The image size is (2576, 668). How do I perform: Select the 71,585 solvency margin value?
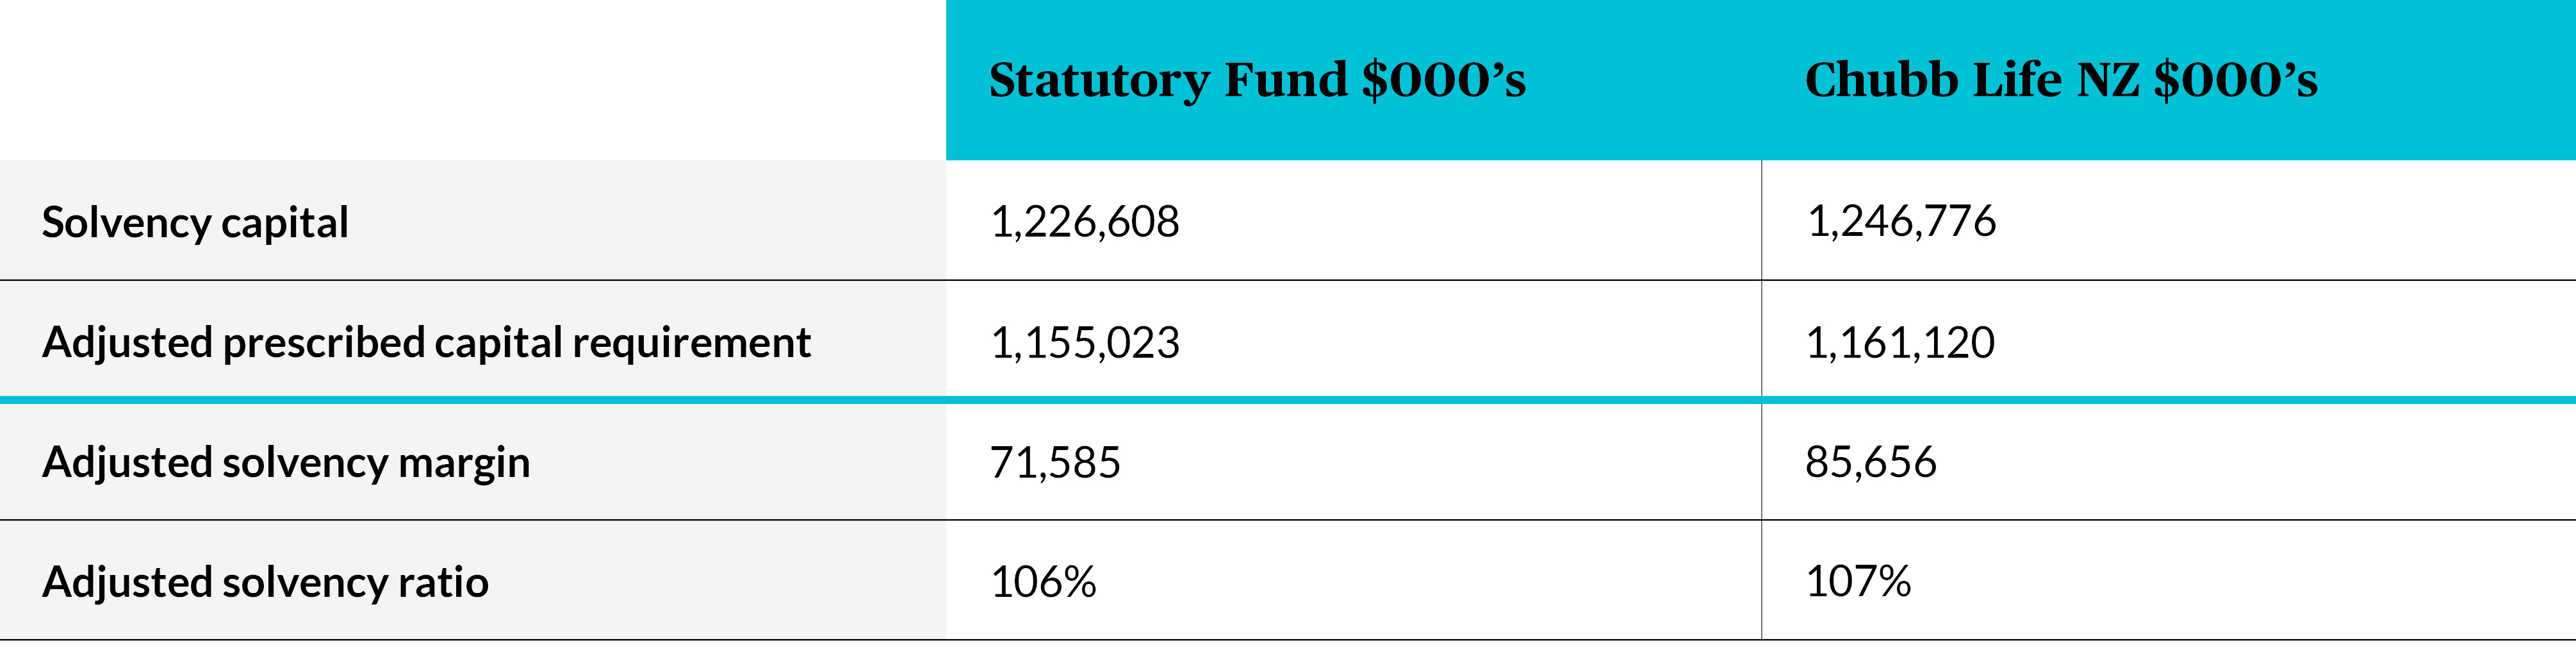(1055, 462)
